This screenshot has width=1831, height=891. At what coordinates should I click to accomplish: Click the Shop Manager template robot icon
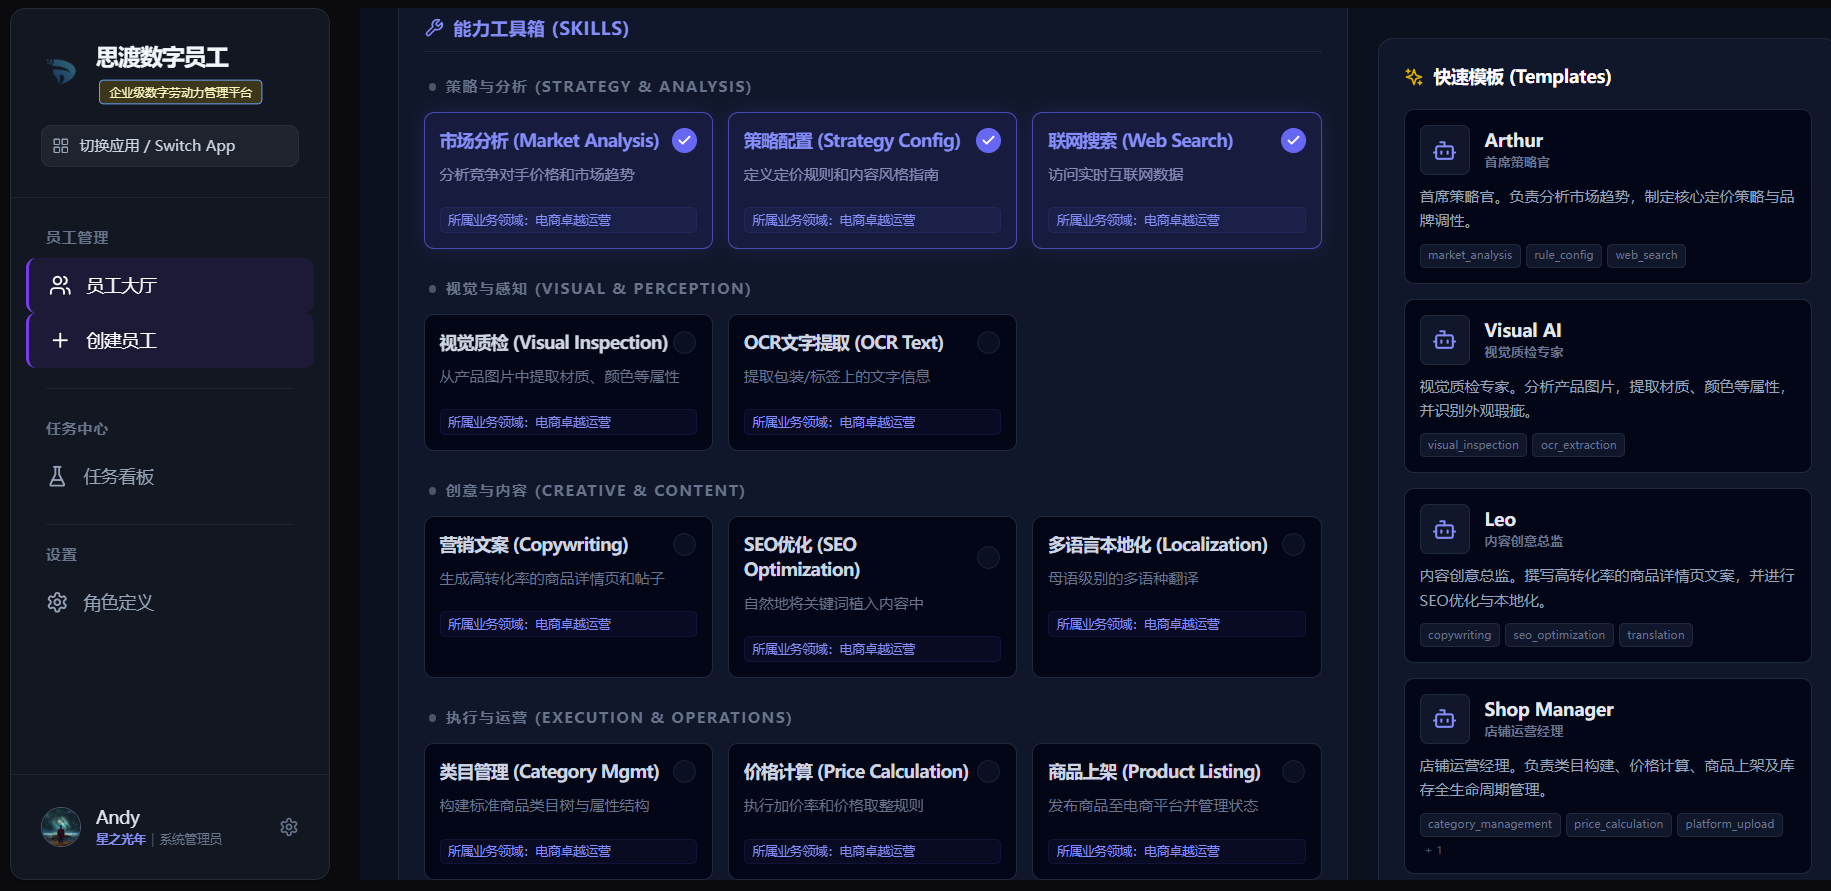[1444, 719]
